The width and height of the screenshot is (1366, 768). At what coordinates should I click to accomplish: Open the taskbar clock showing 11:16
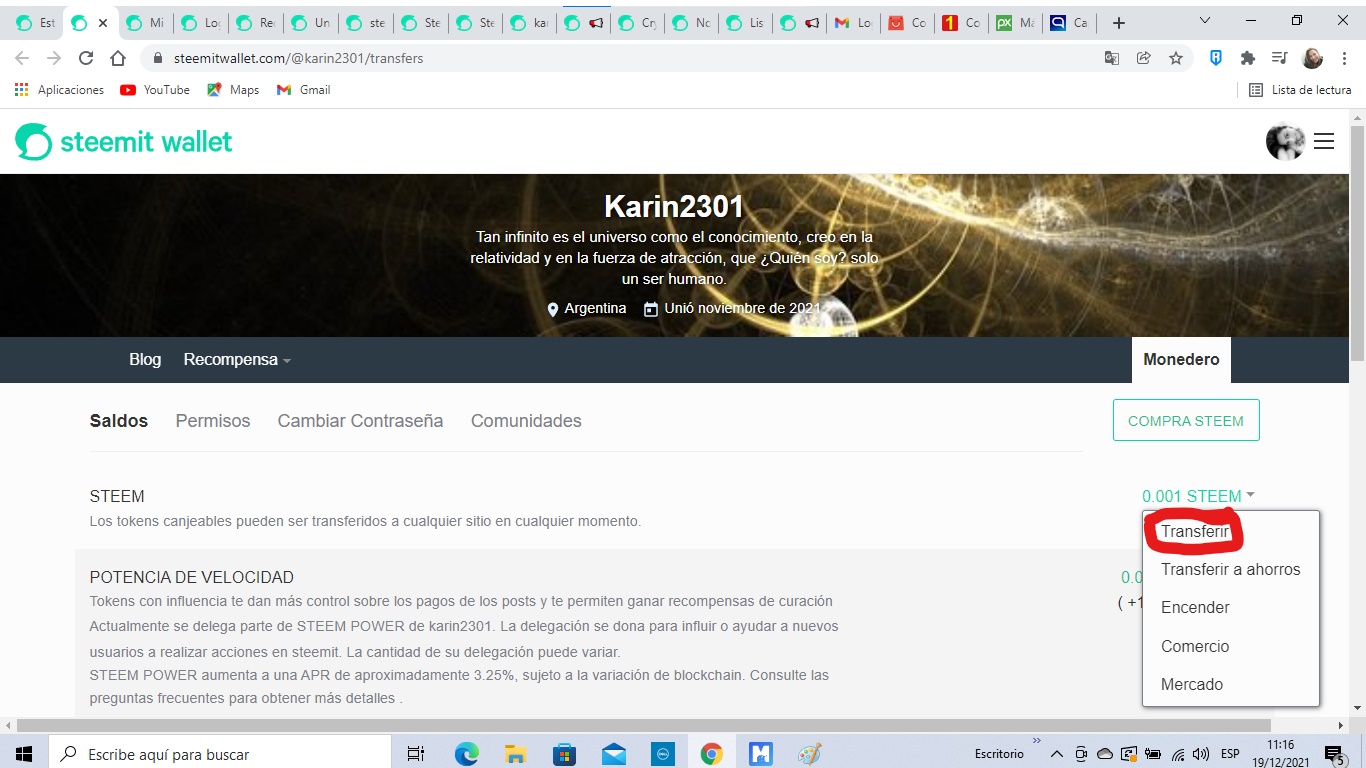coord(1280,754)
